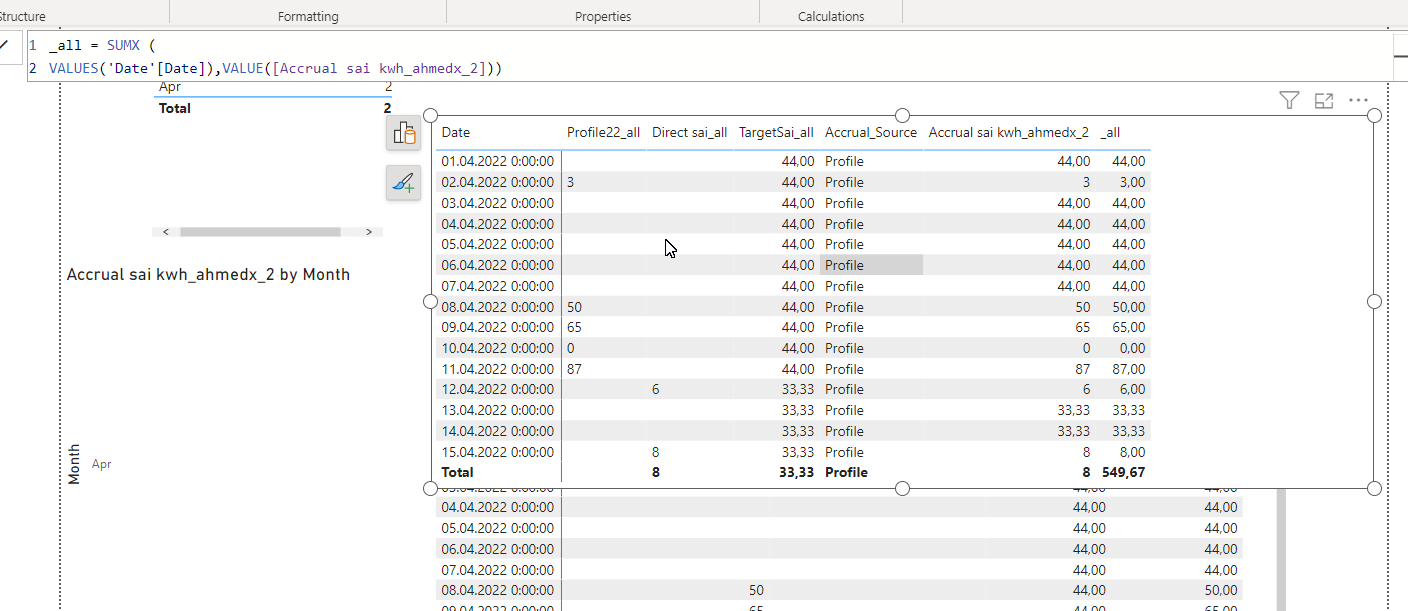Select the 02.04.2022 date cell in front table
Viewport: 1408px width, 611px height.
point(497,182)
